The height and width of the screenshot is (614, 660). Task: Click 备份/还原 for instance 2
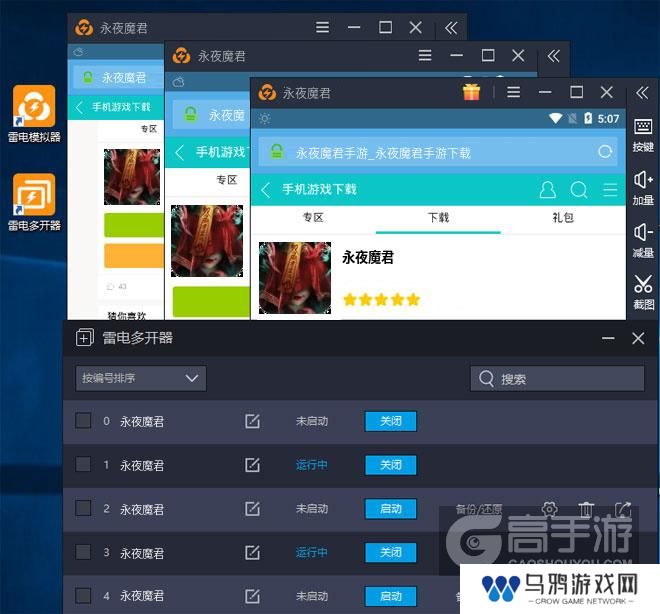pos(479,509)
